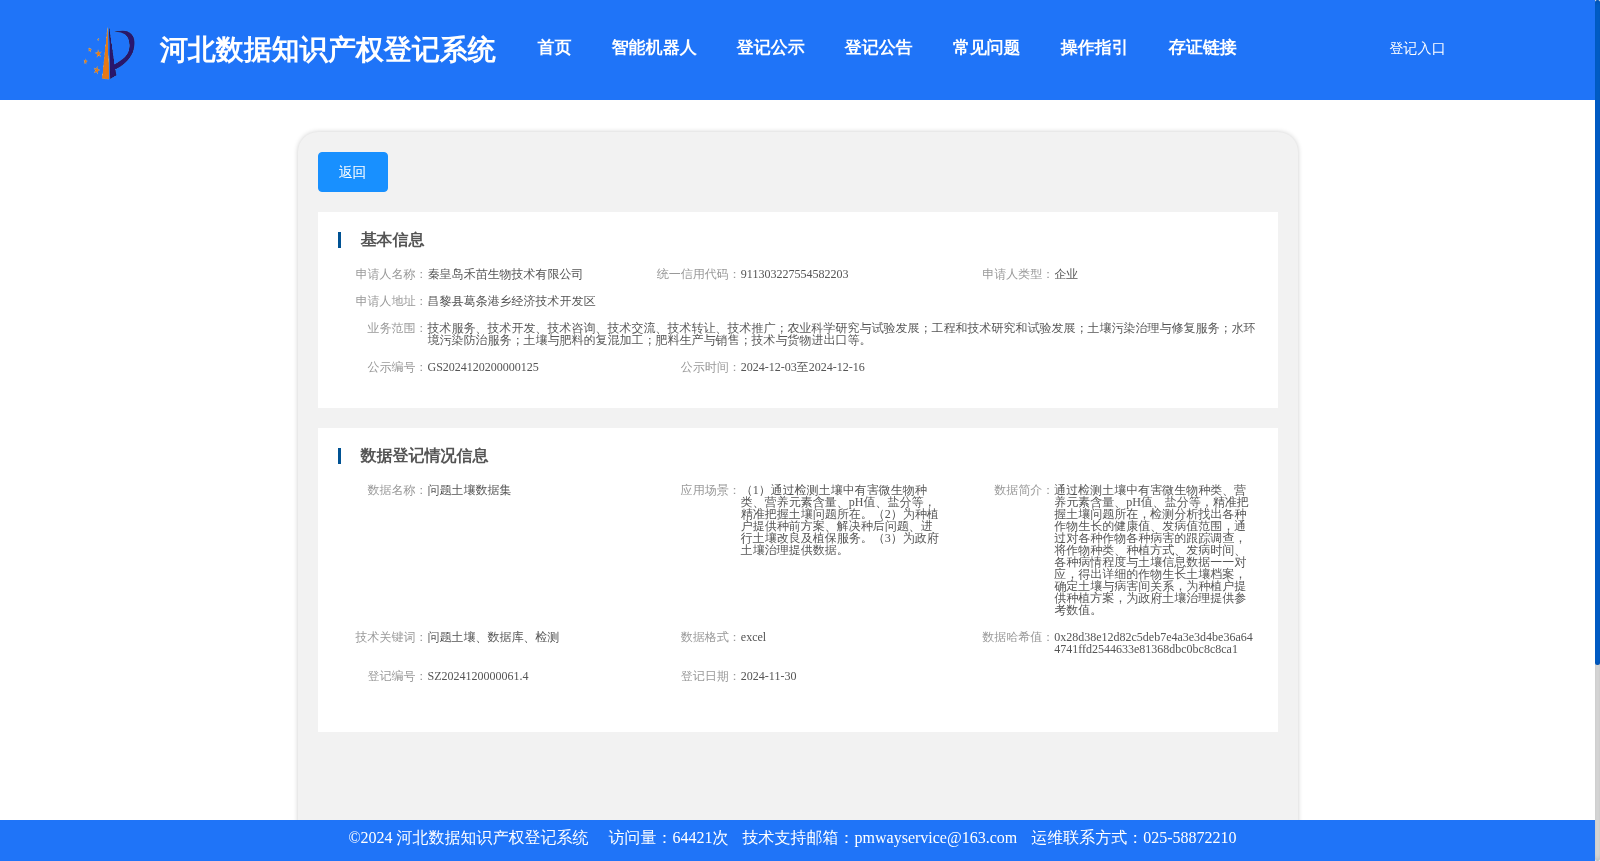Screen dimensions: 1600x861
Task: Select registration number SZ2024120000061.4
Action: 478,676
